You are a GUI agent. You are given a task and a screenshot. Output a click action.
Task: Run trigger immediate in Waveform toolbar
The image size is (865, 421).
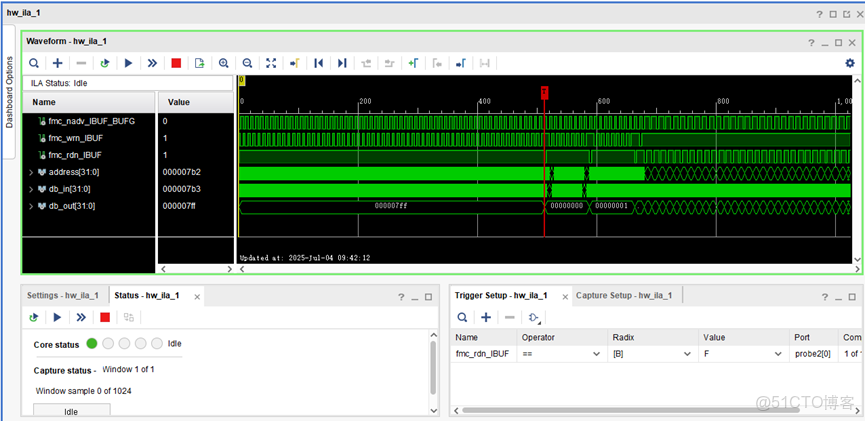coord(152,63)
